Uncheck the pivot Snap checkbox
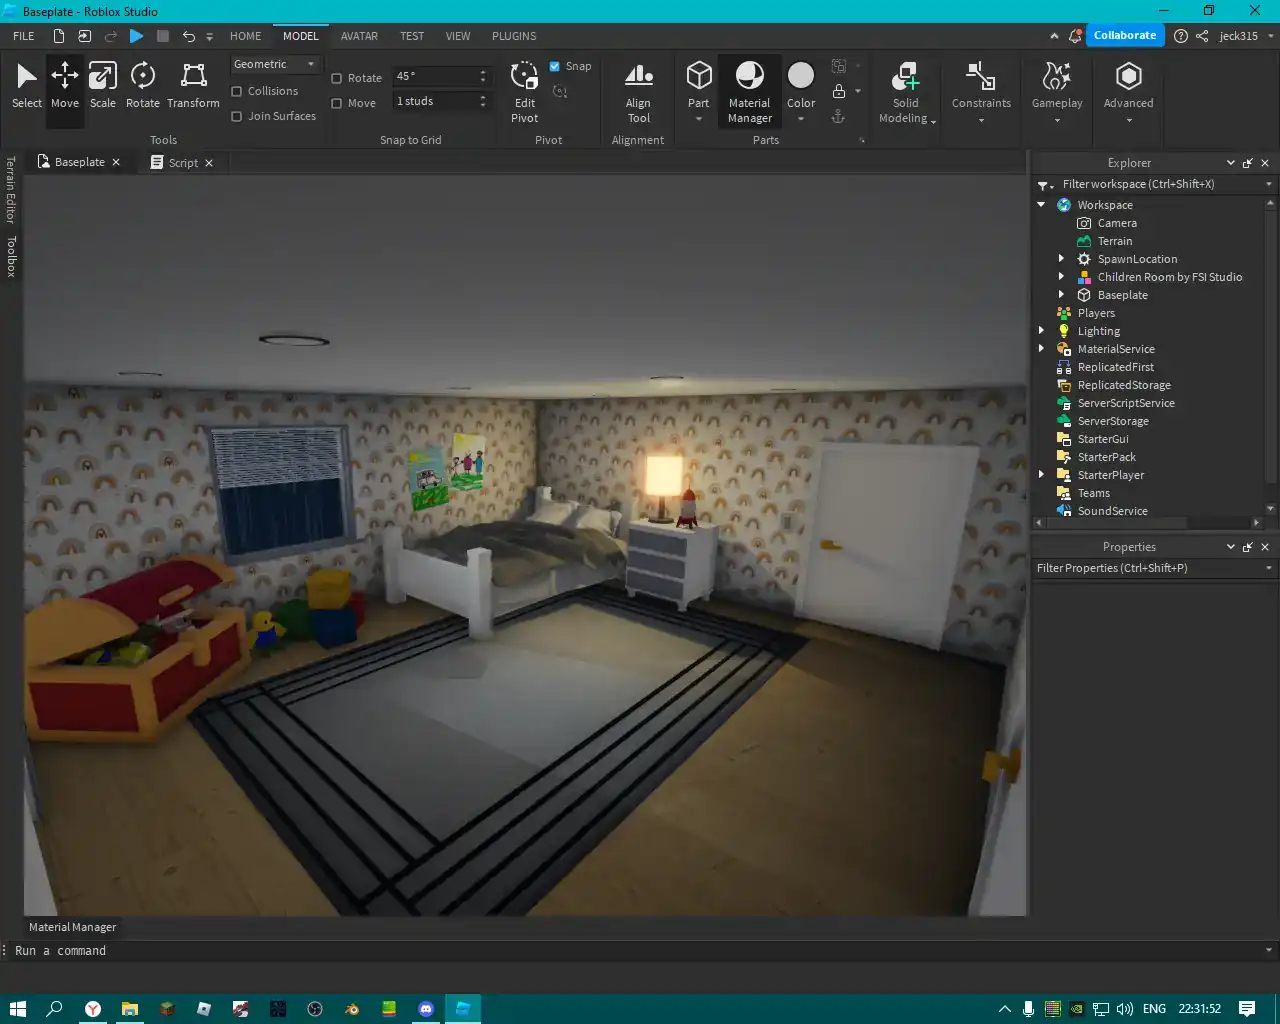This screenshot has width=1280, height=1024. tap(555, 66)
